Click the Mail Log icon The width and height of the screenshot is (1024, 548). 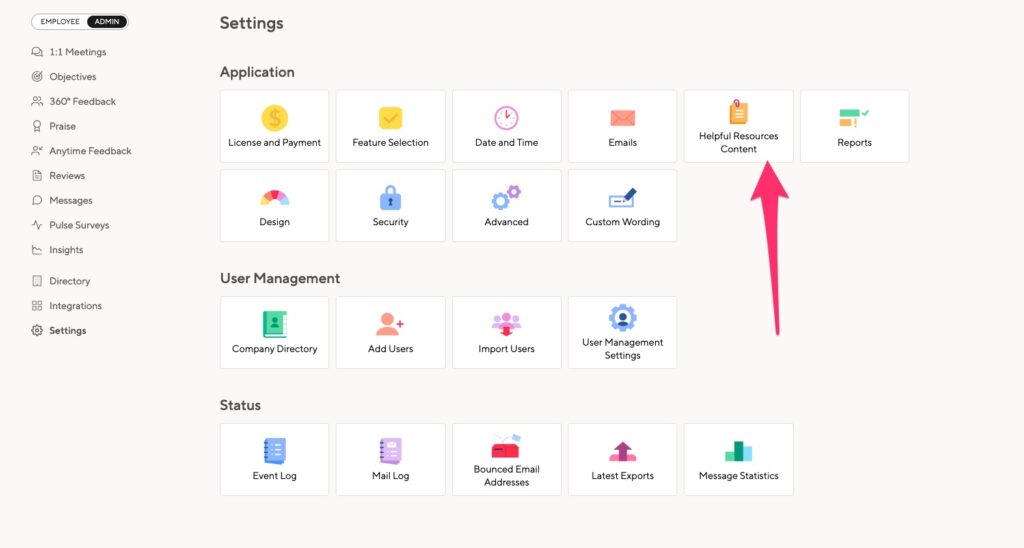point(391,451)
